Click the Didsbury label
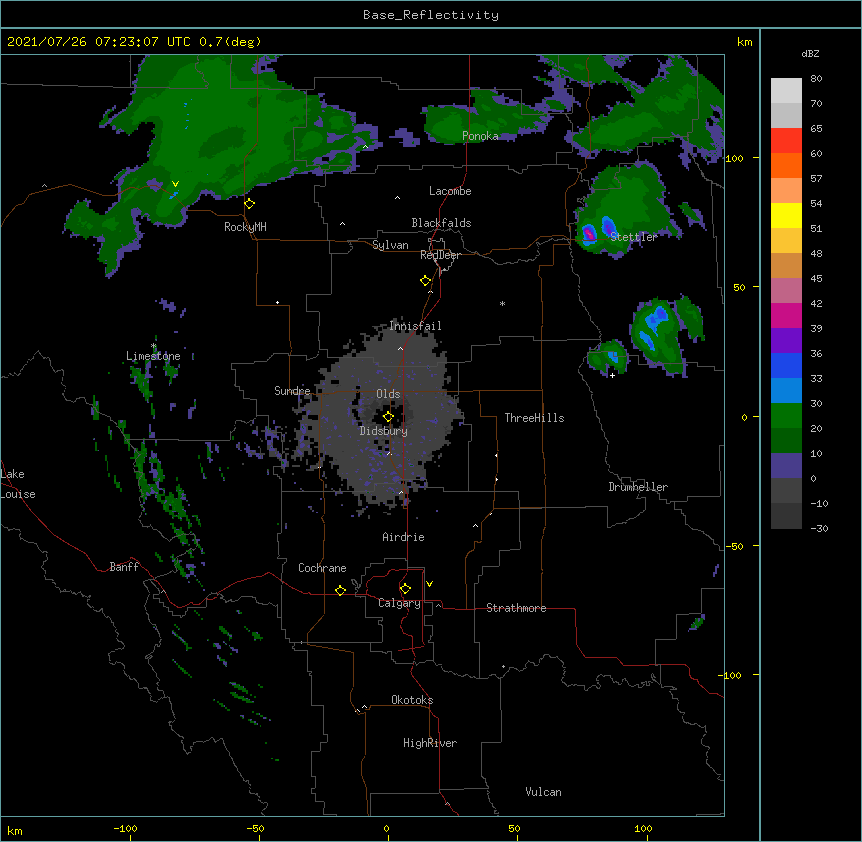Viewport: 862px width, 842px height. (384, 431)
